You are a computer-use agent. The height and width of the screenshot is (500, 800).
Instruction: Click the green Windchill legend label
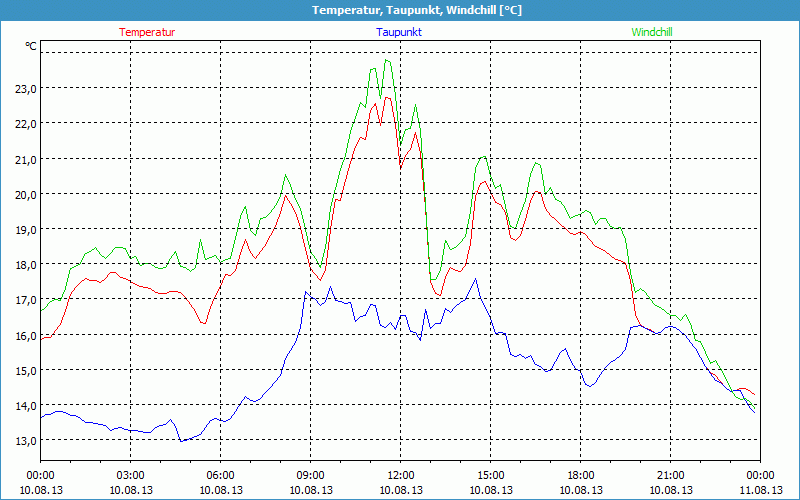[x=652, y=32]
